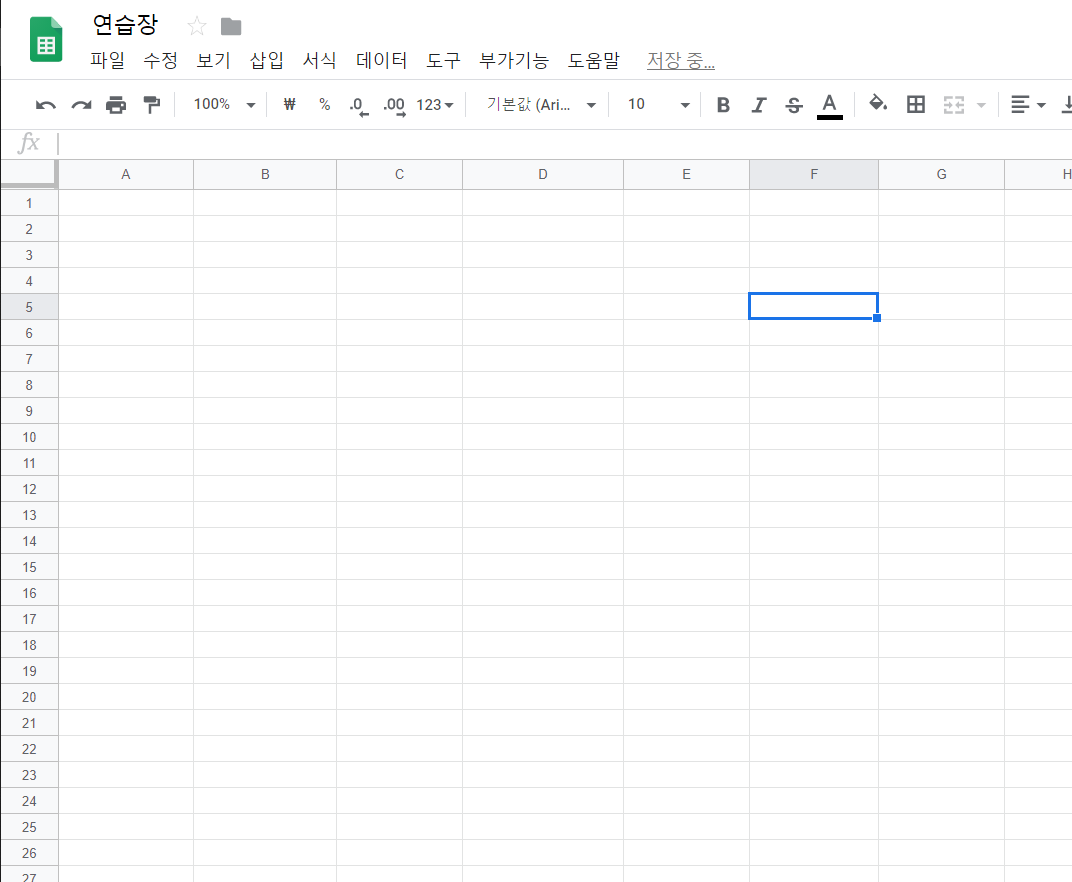This screenshot has height=882, width=1072.
Task: Toggle strikethrough formatting
Action: (x=794, y=105)
